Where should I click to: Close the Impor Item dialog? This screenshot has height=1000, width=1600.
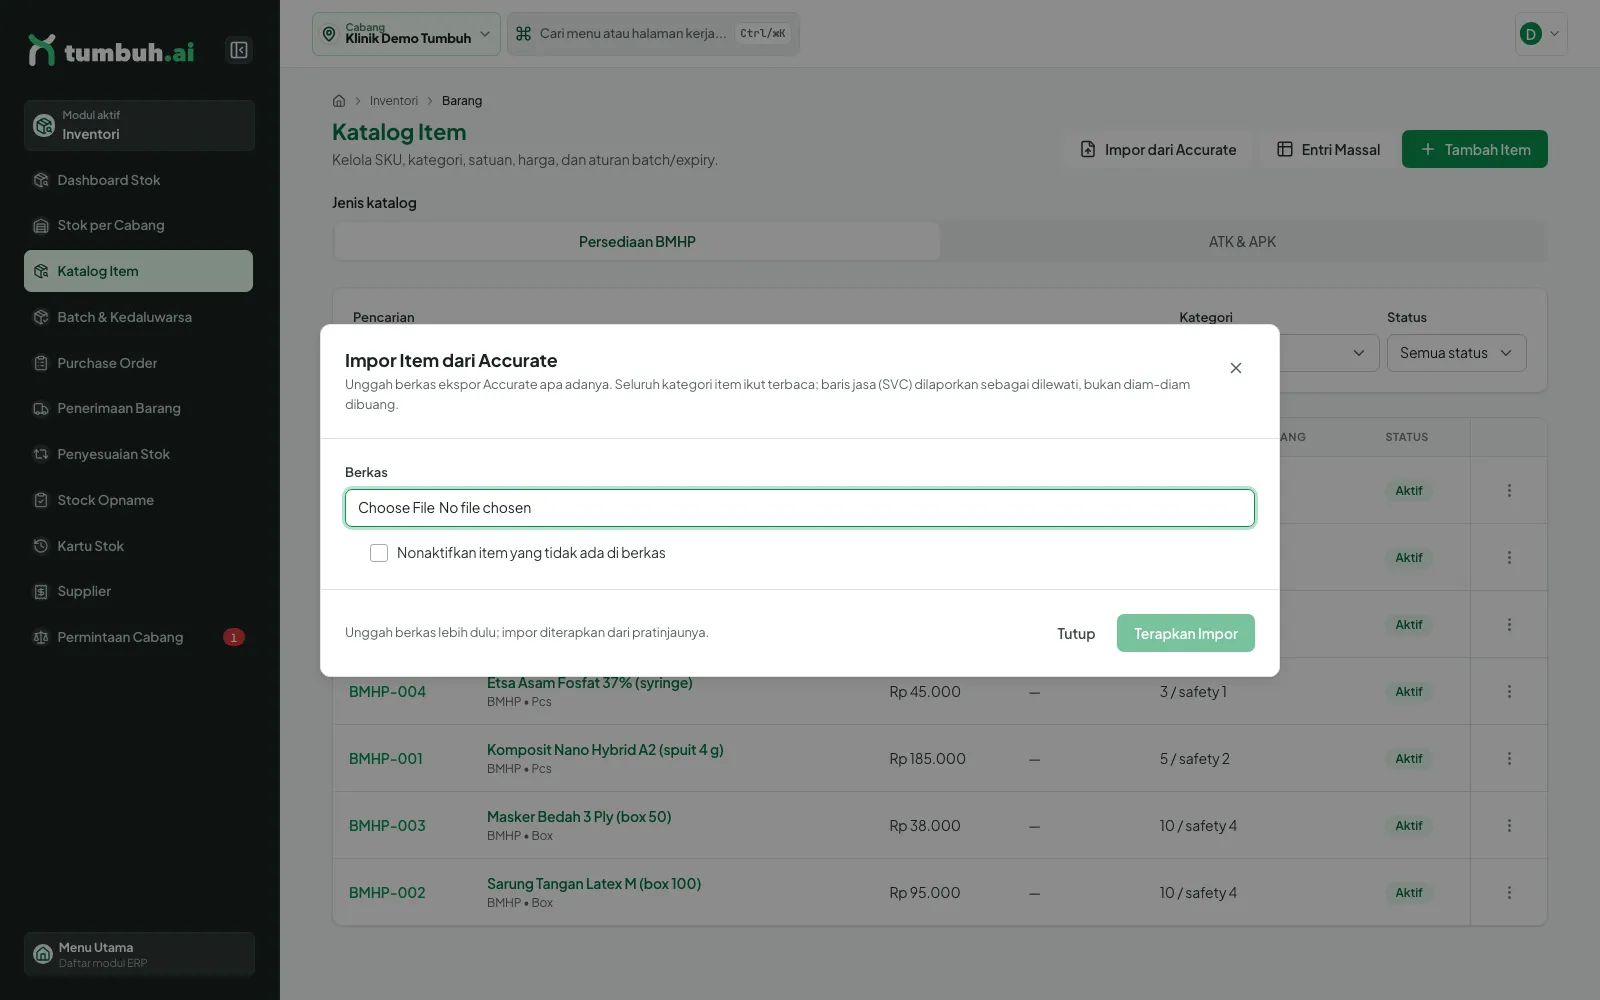tap(1236, 368)
